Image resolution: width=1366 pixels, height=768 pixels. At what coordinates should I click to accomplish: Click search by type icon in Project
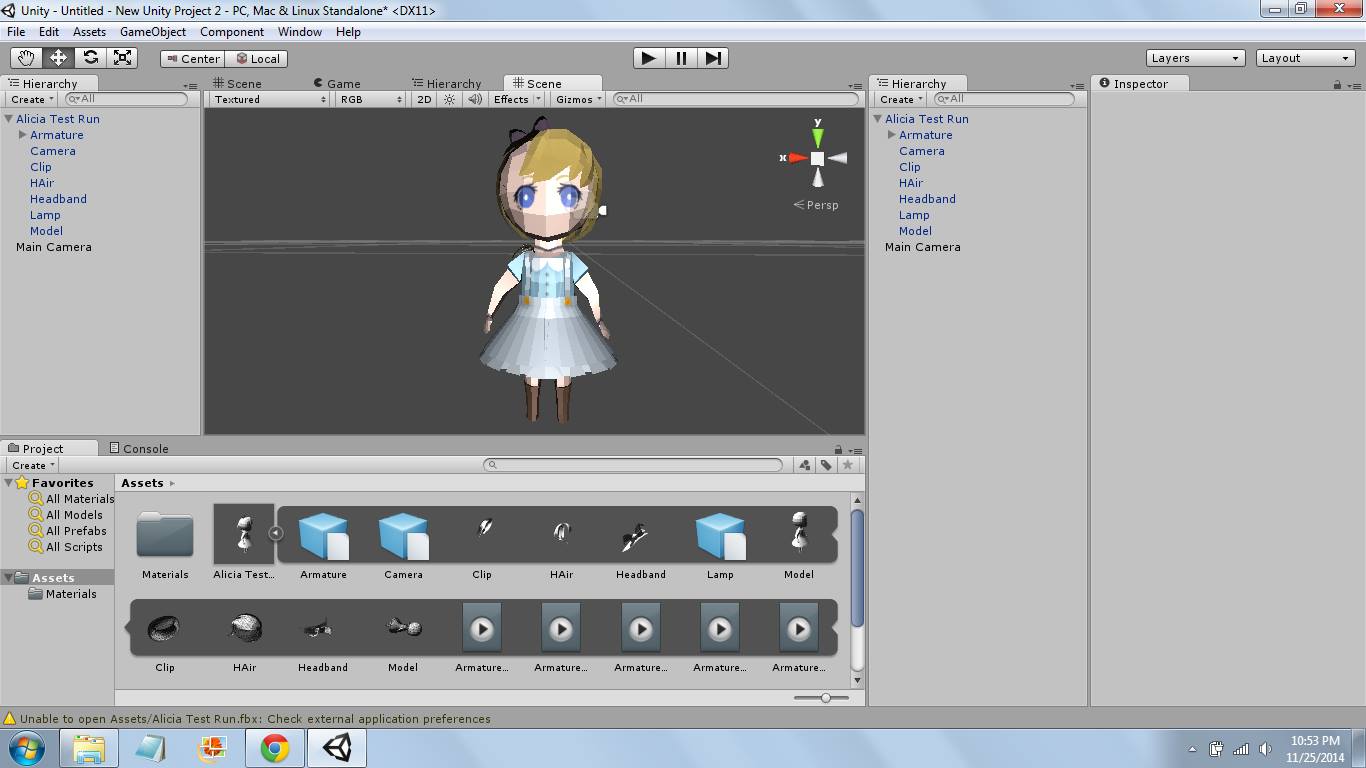(805, 465)
